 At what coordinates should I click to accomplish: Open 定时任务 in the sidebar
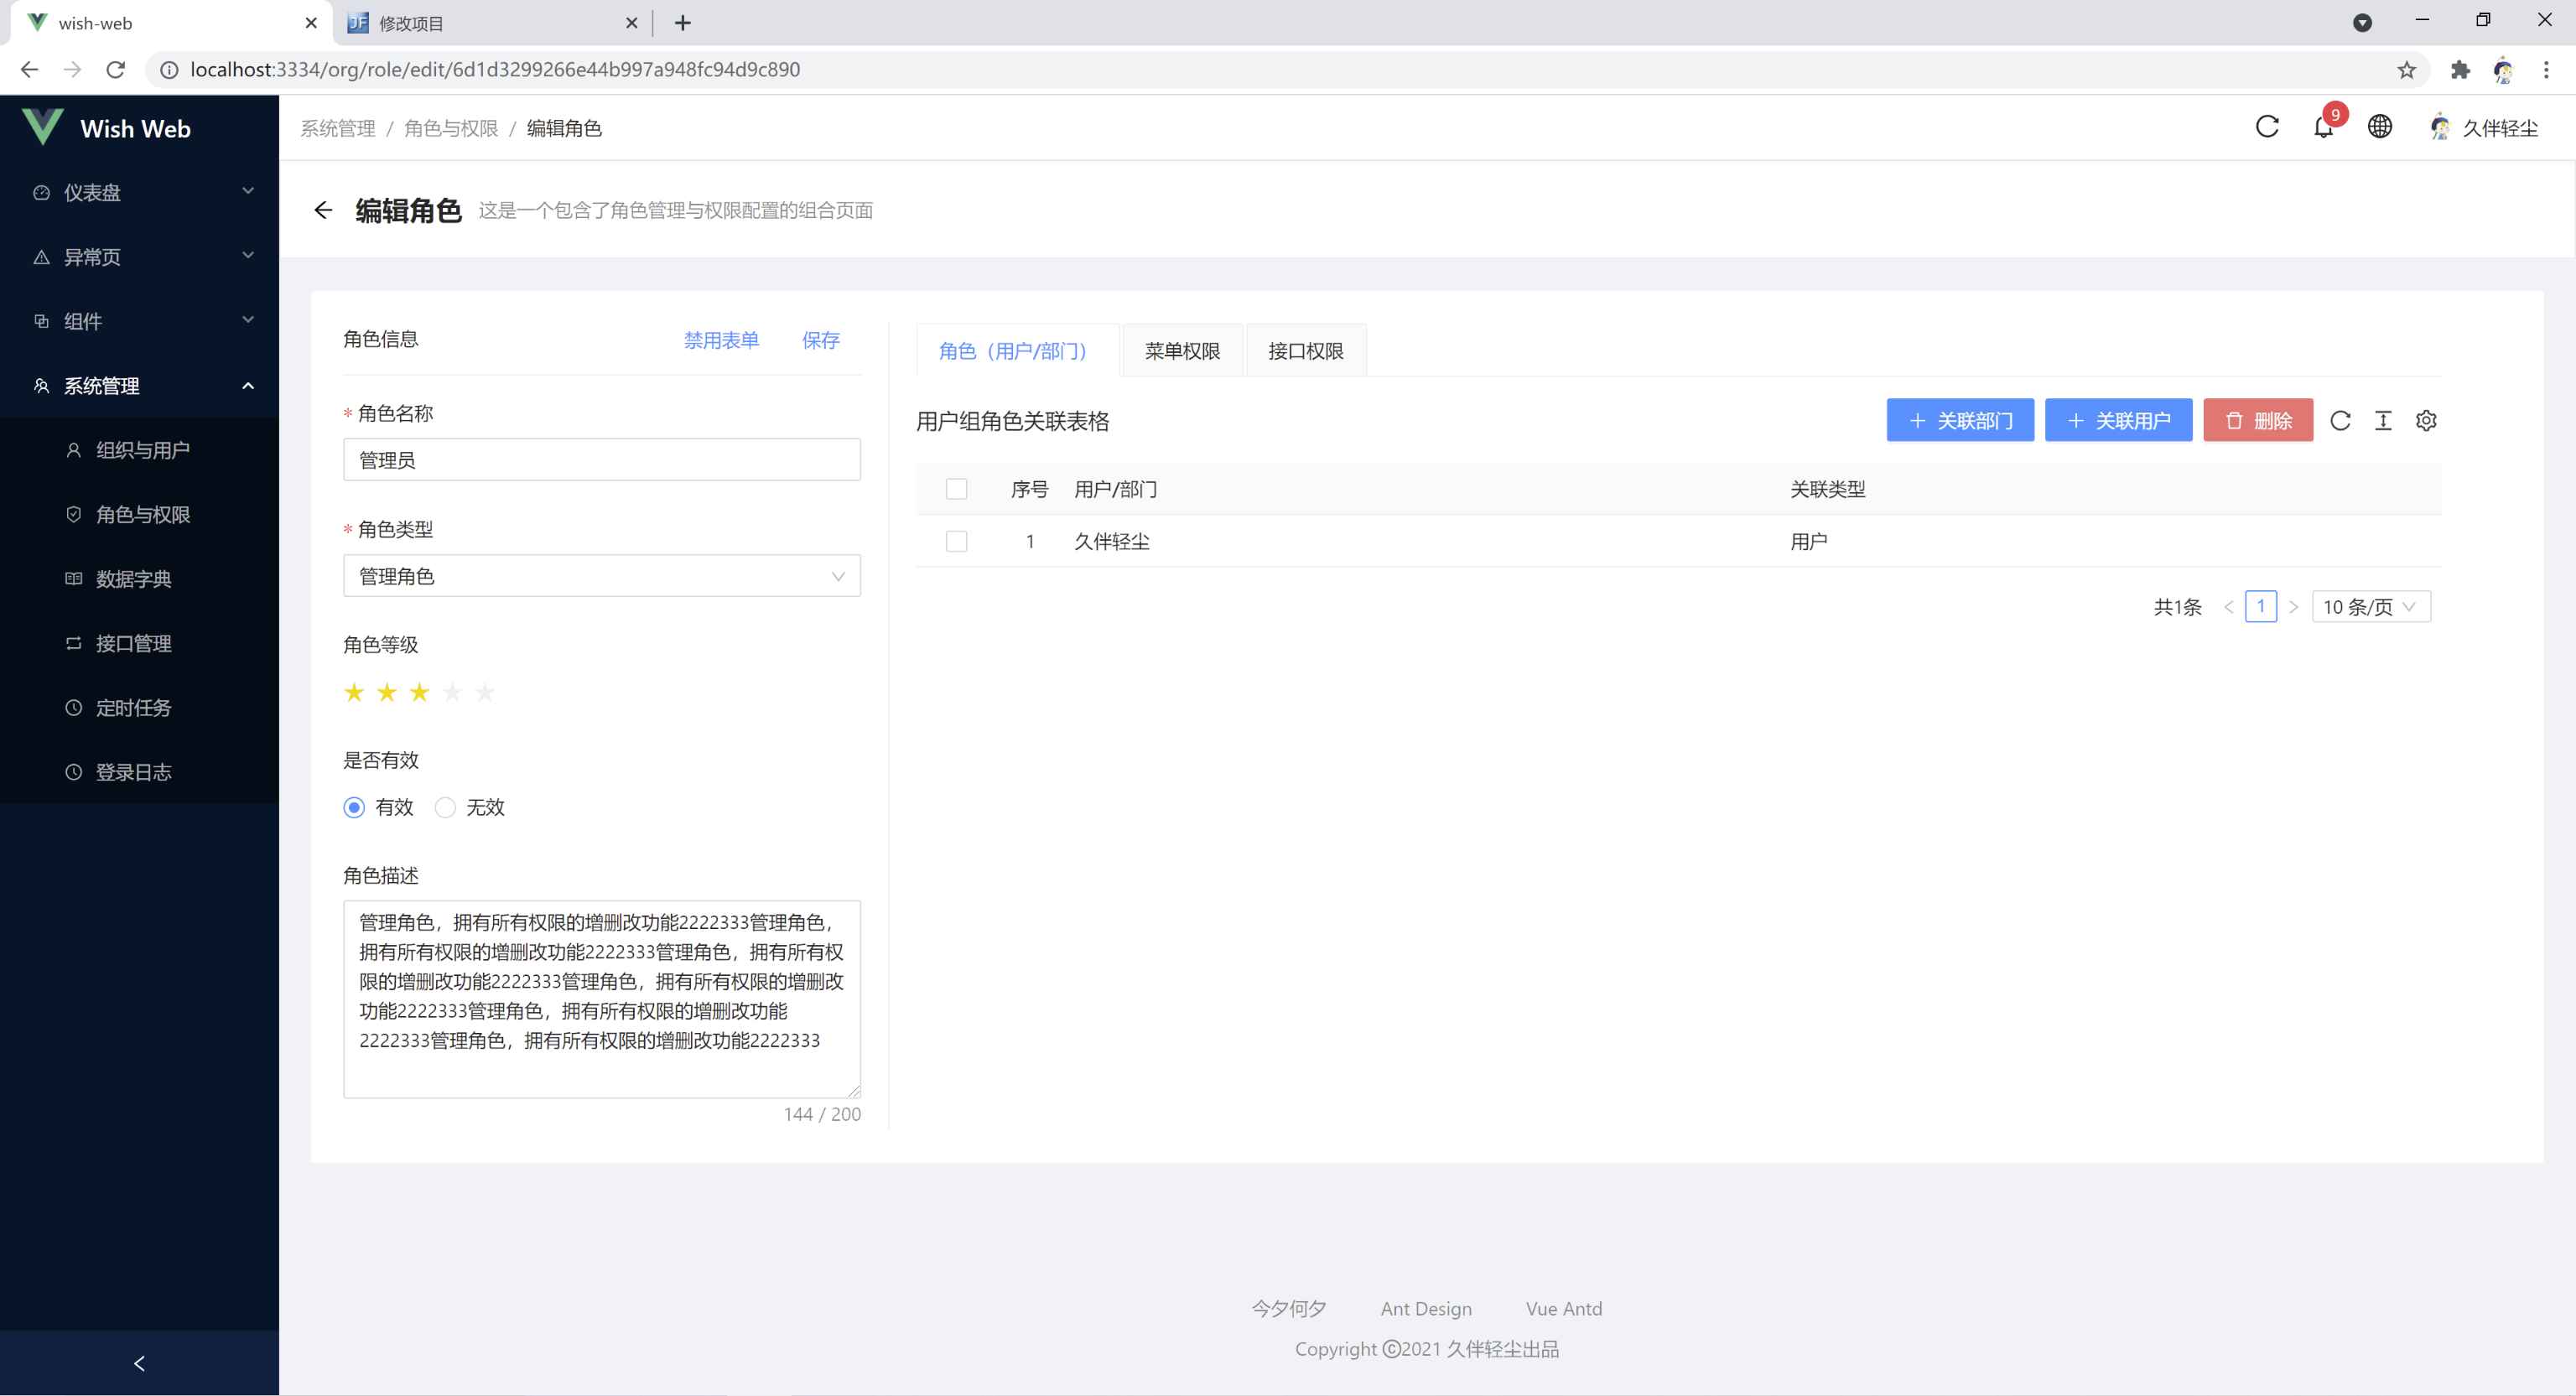(140, 707)
